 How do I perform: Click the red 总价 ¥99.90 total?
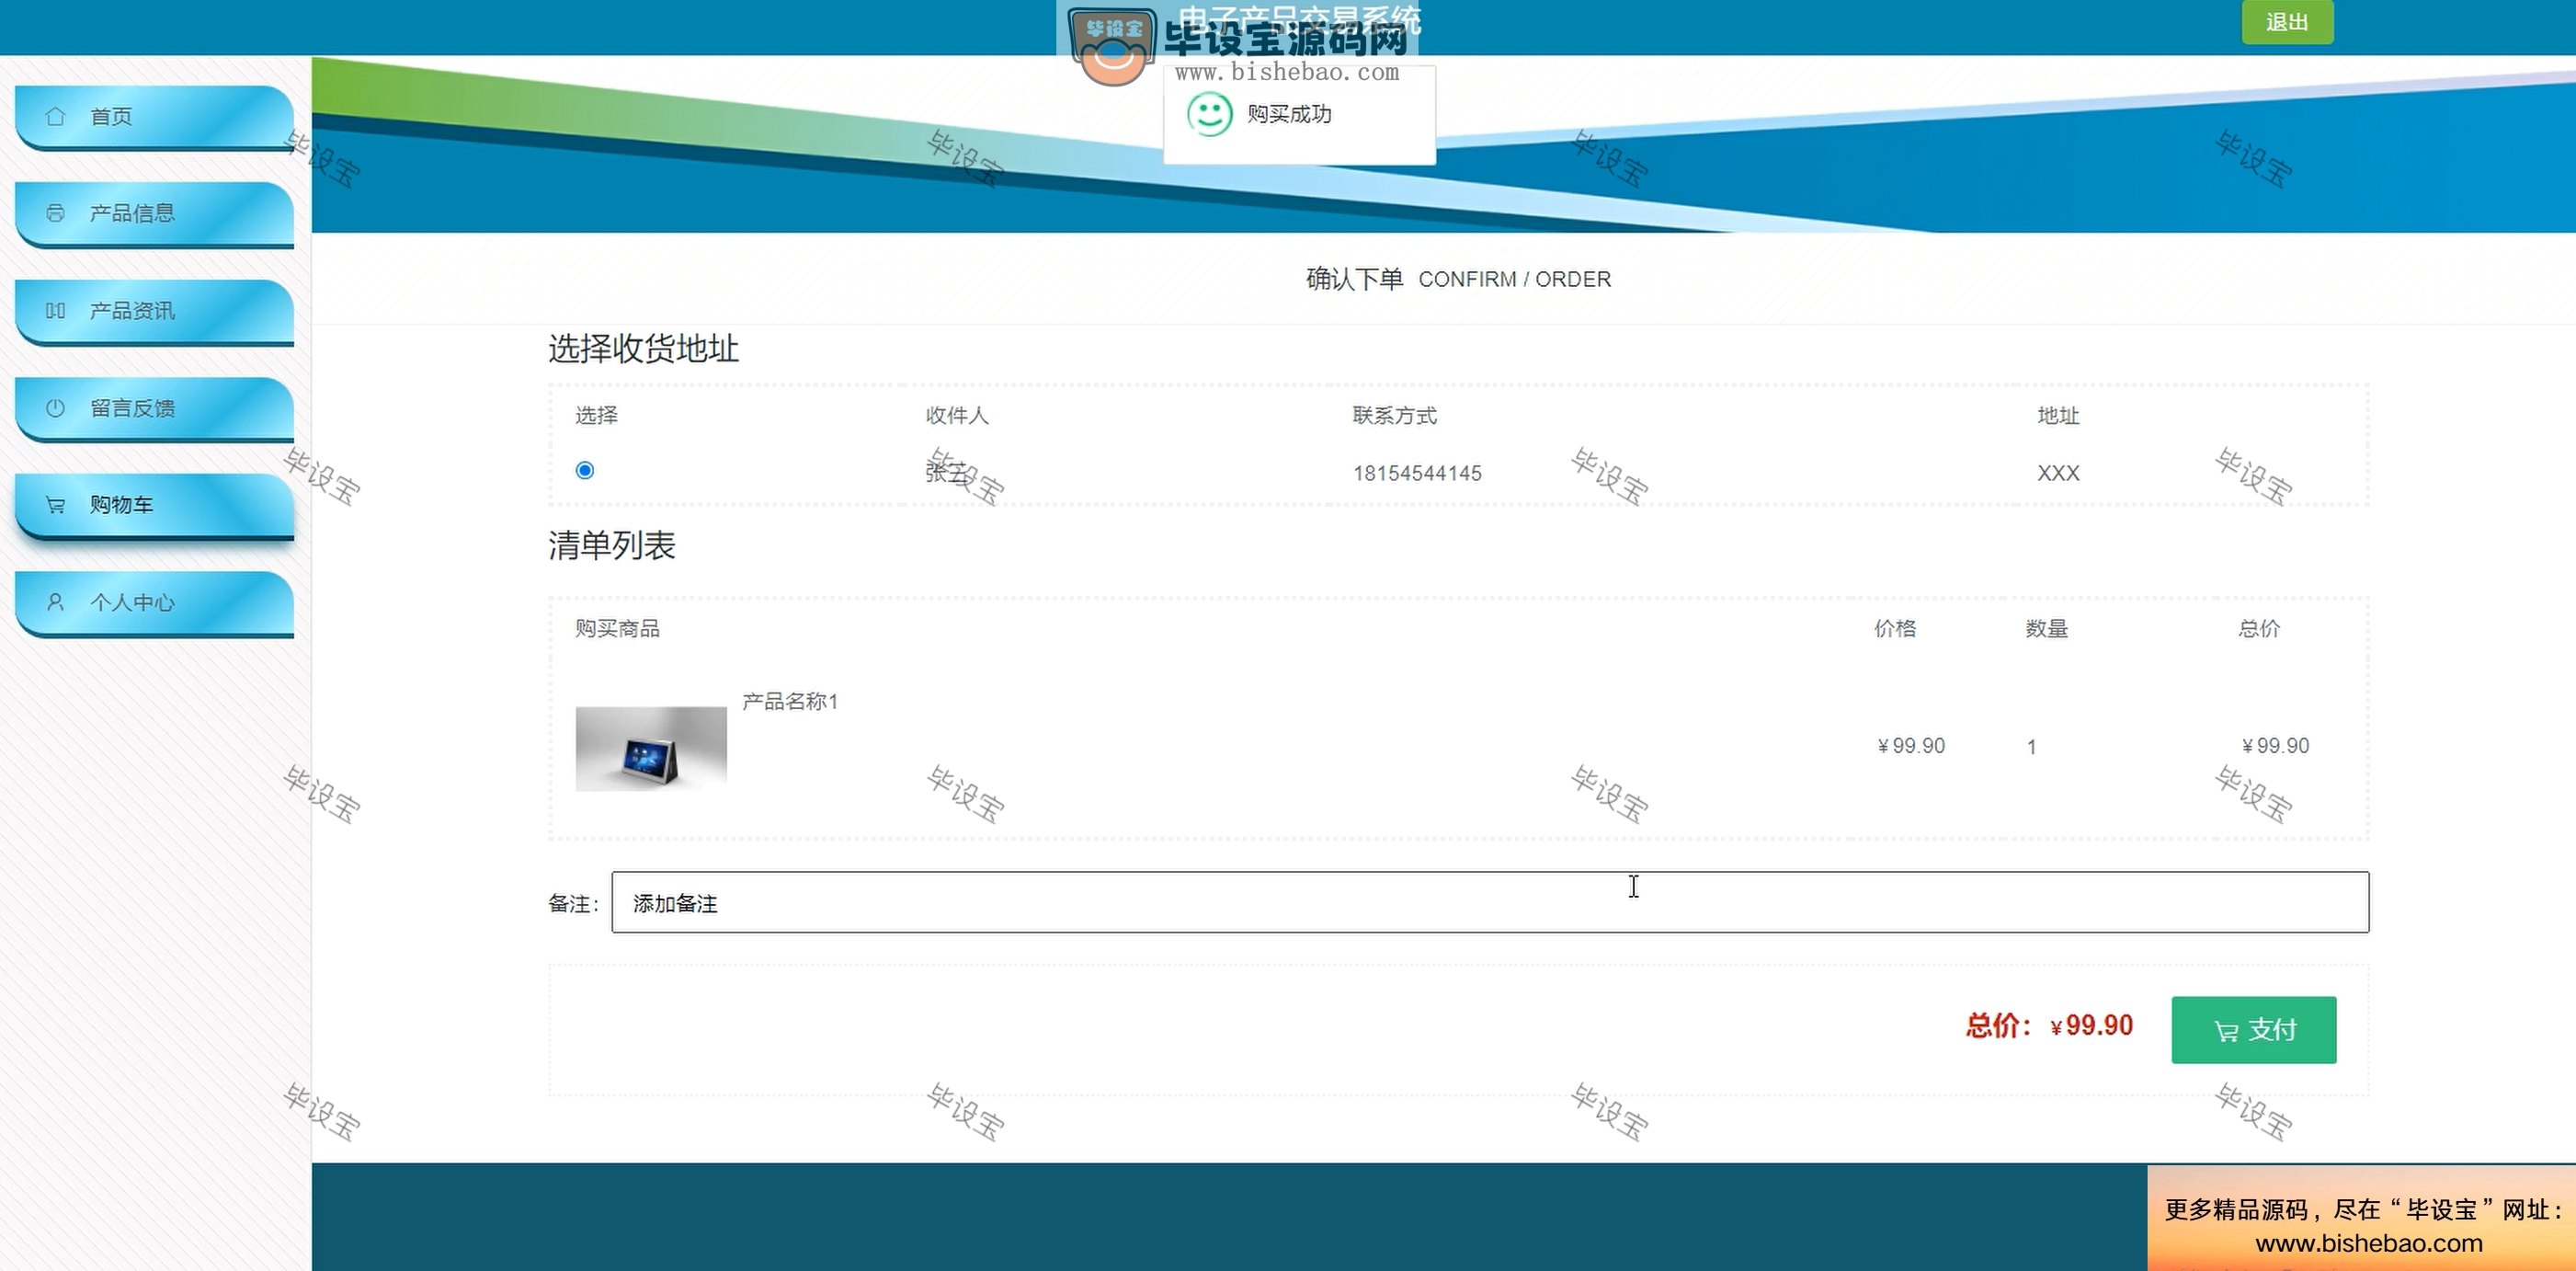[2049, 1026]
